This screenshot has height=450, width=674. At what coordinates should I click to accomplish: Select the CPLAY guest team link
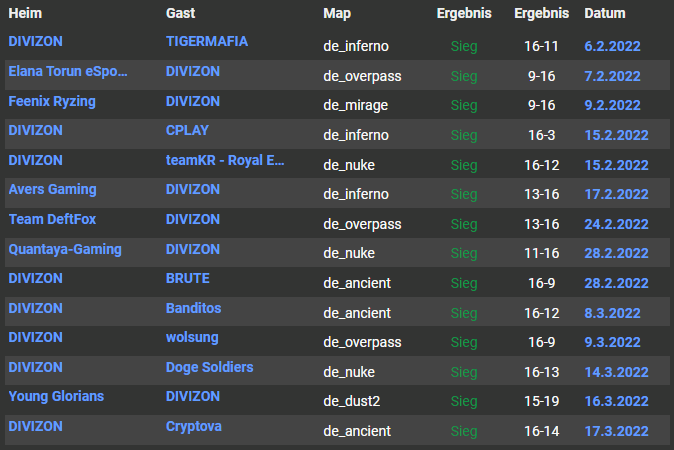point(187,130)
